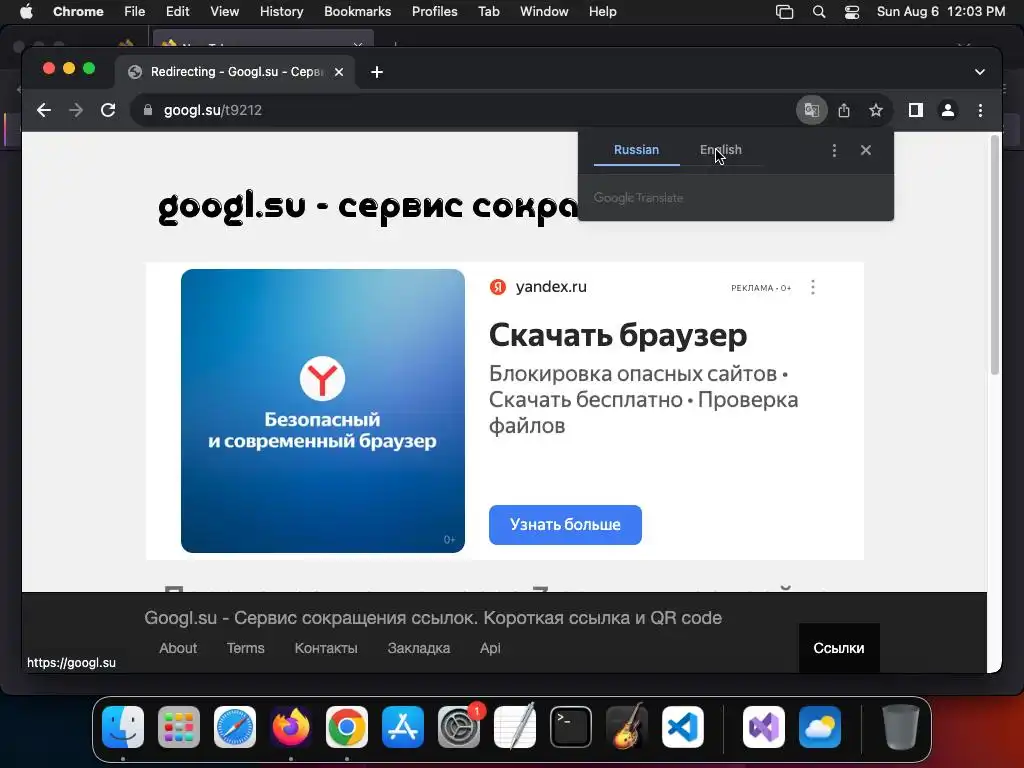
Task: Select the Russian language tab
Action: pos(636,150)
